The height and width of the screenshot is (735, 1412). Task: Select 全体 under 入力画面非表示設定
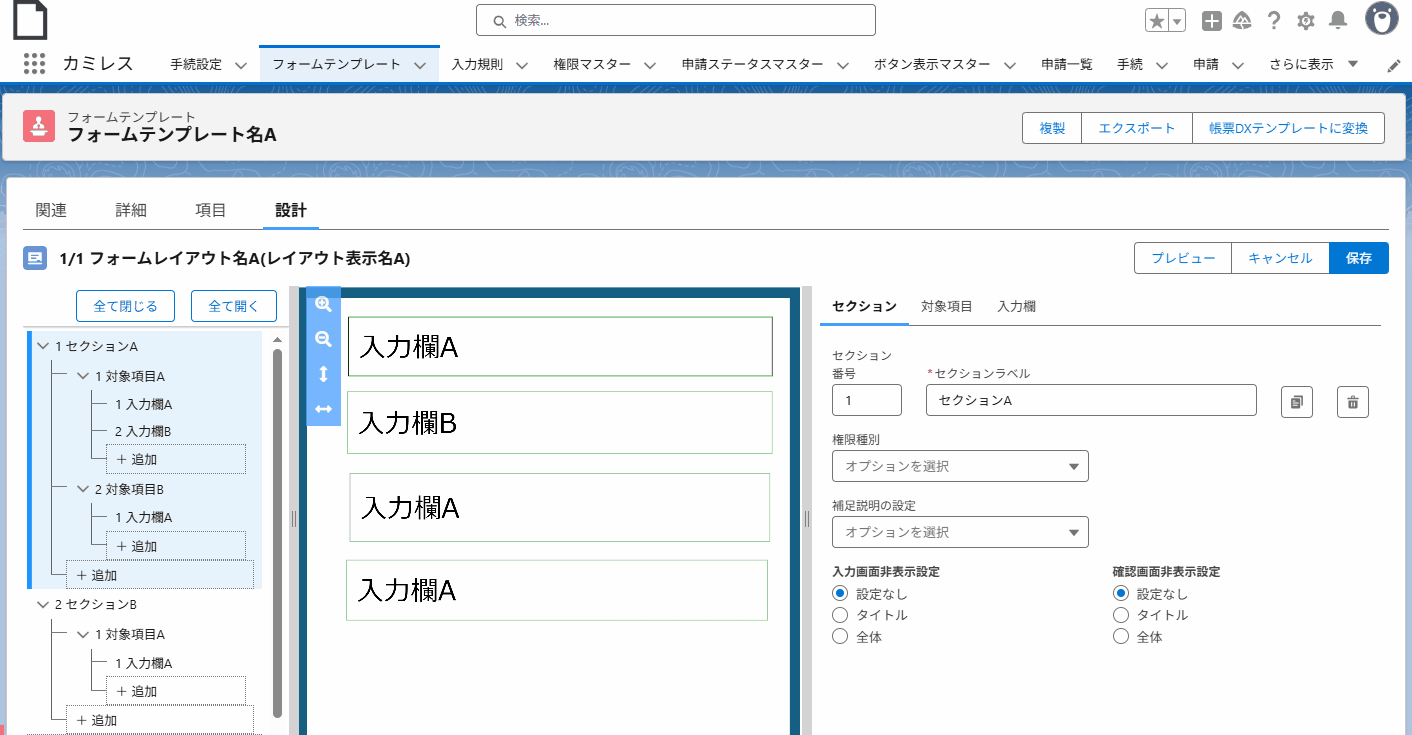tap(840, 636)
